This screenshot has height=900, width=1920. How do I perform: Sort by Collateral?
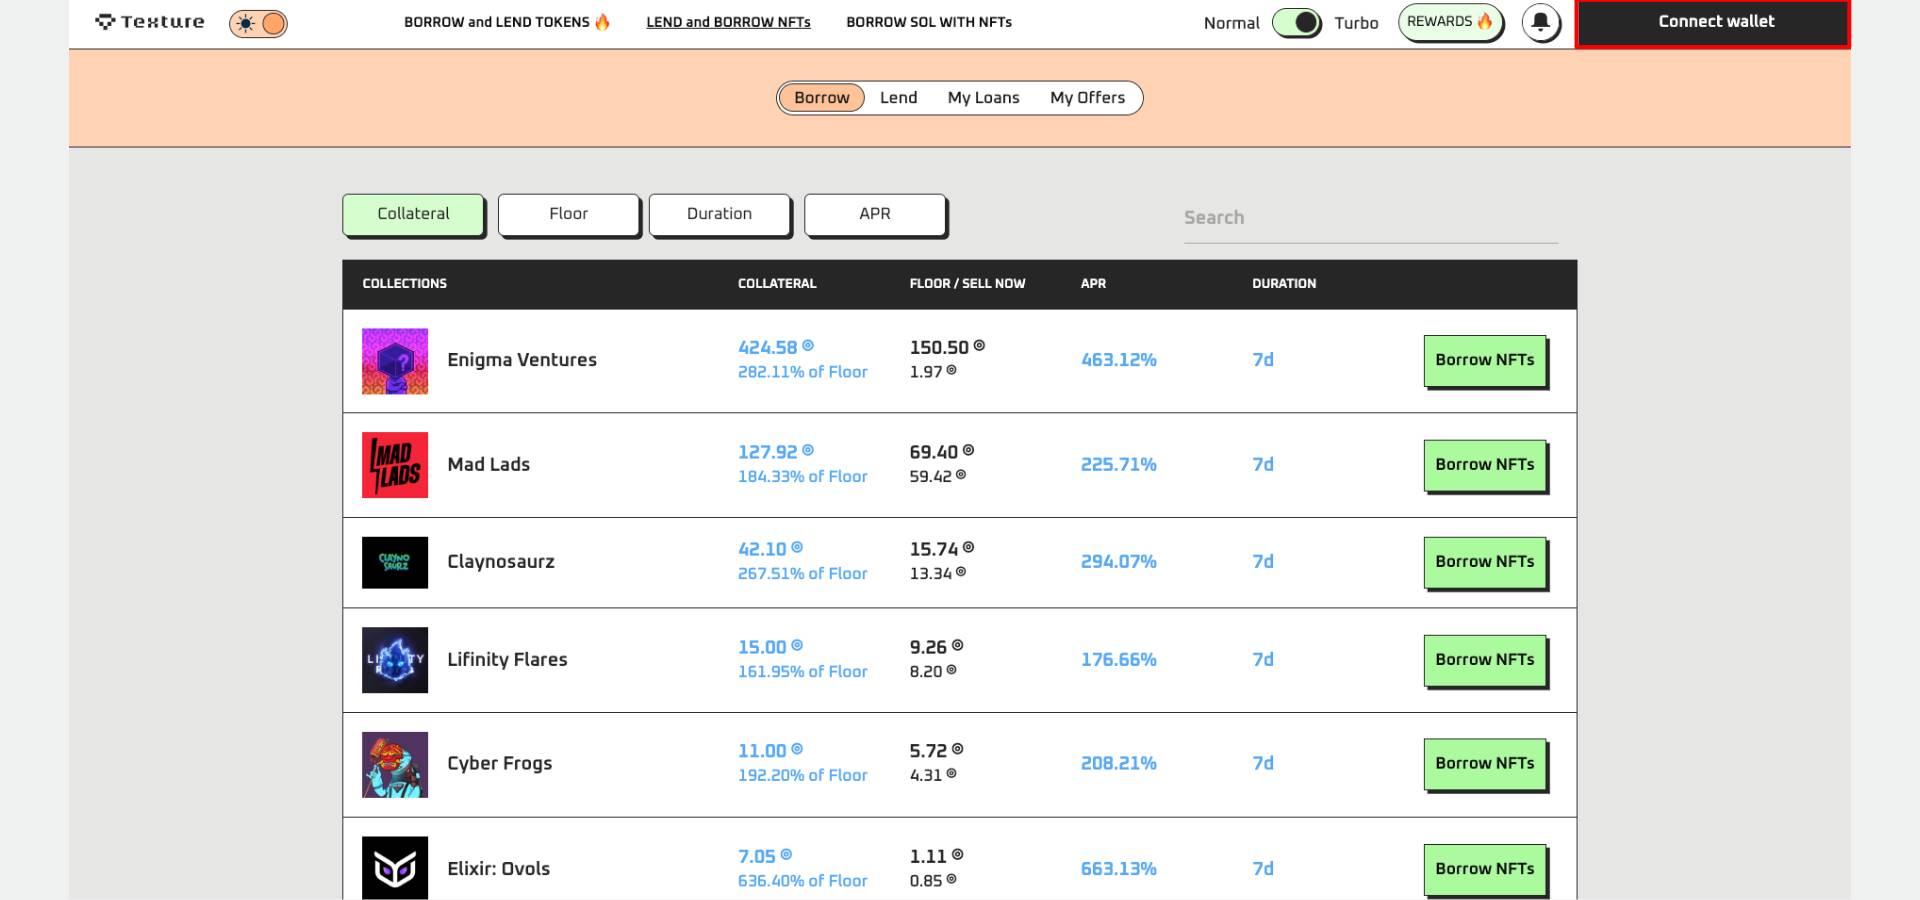(413, 214)
